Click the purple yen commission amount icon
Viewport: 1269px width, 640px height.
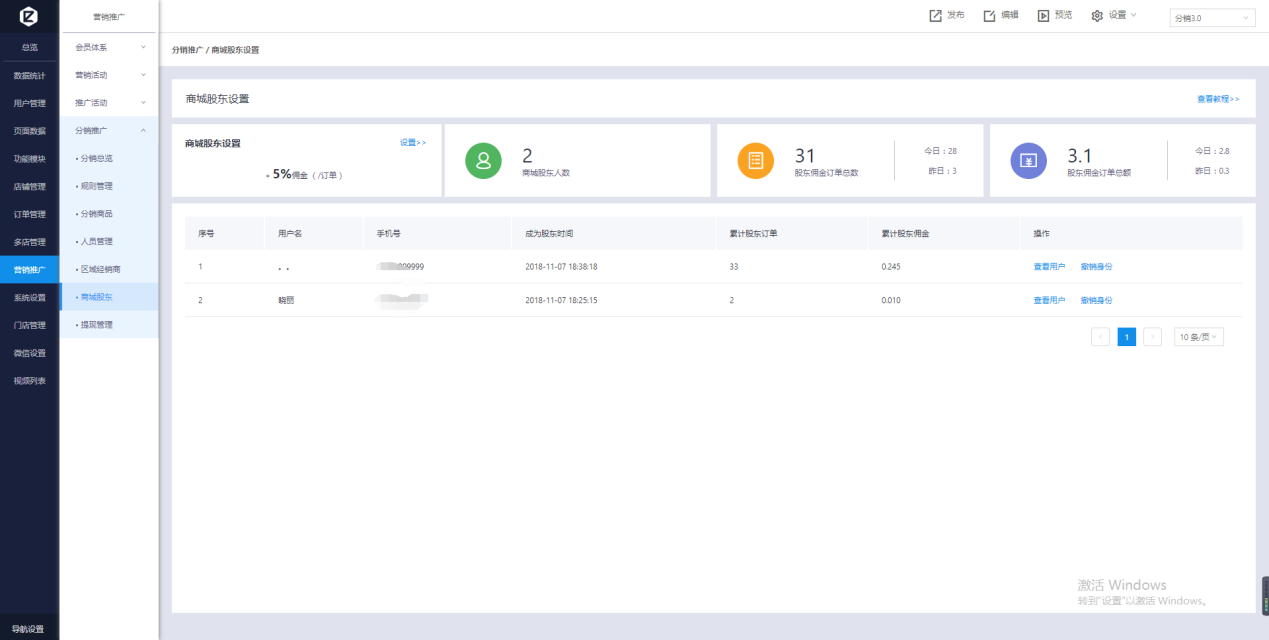point(1028,160)
